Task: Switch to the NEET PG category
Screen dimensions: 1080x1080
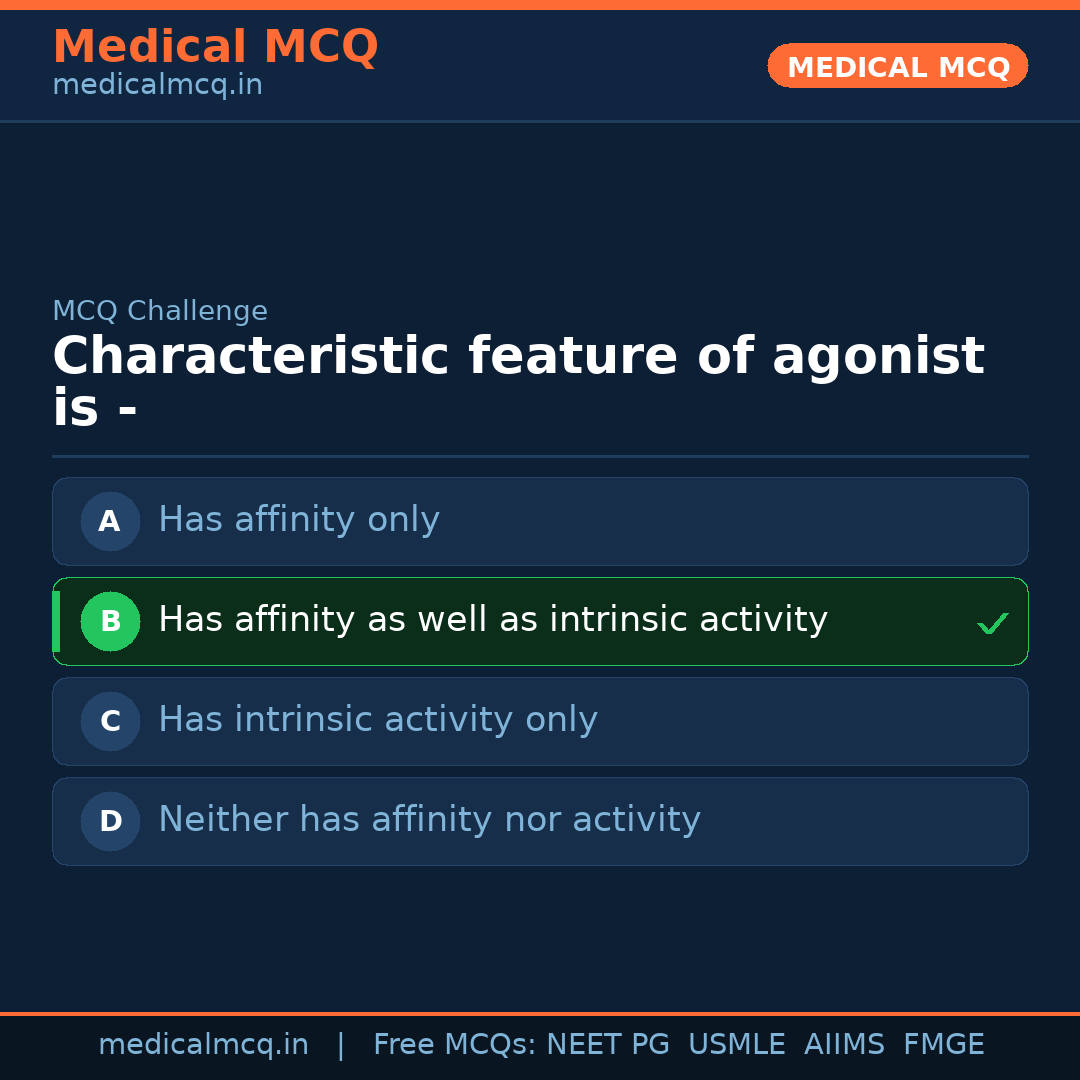Action: [x=607, y=1043]
